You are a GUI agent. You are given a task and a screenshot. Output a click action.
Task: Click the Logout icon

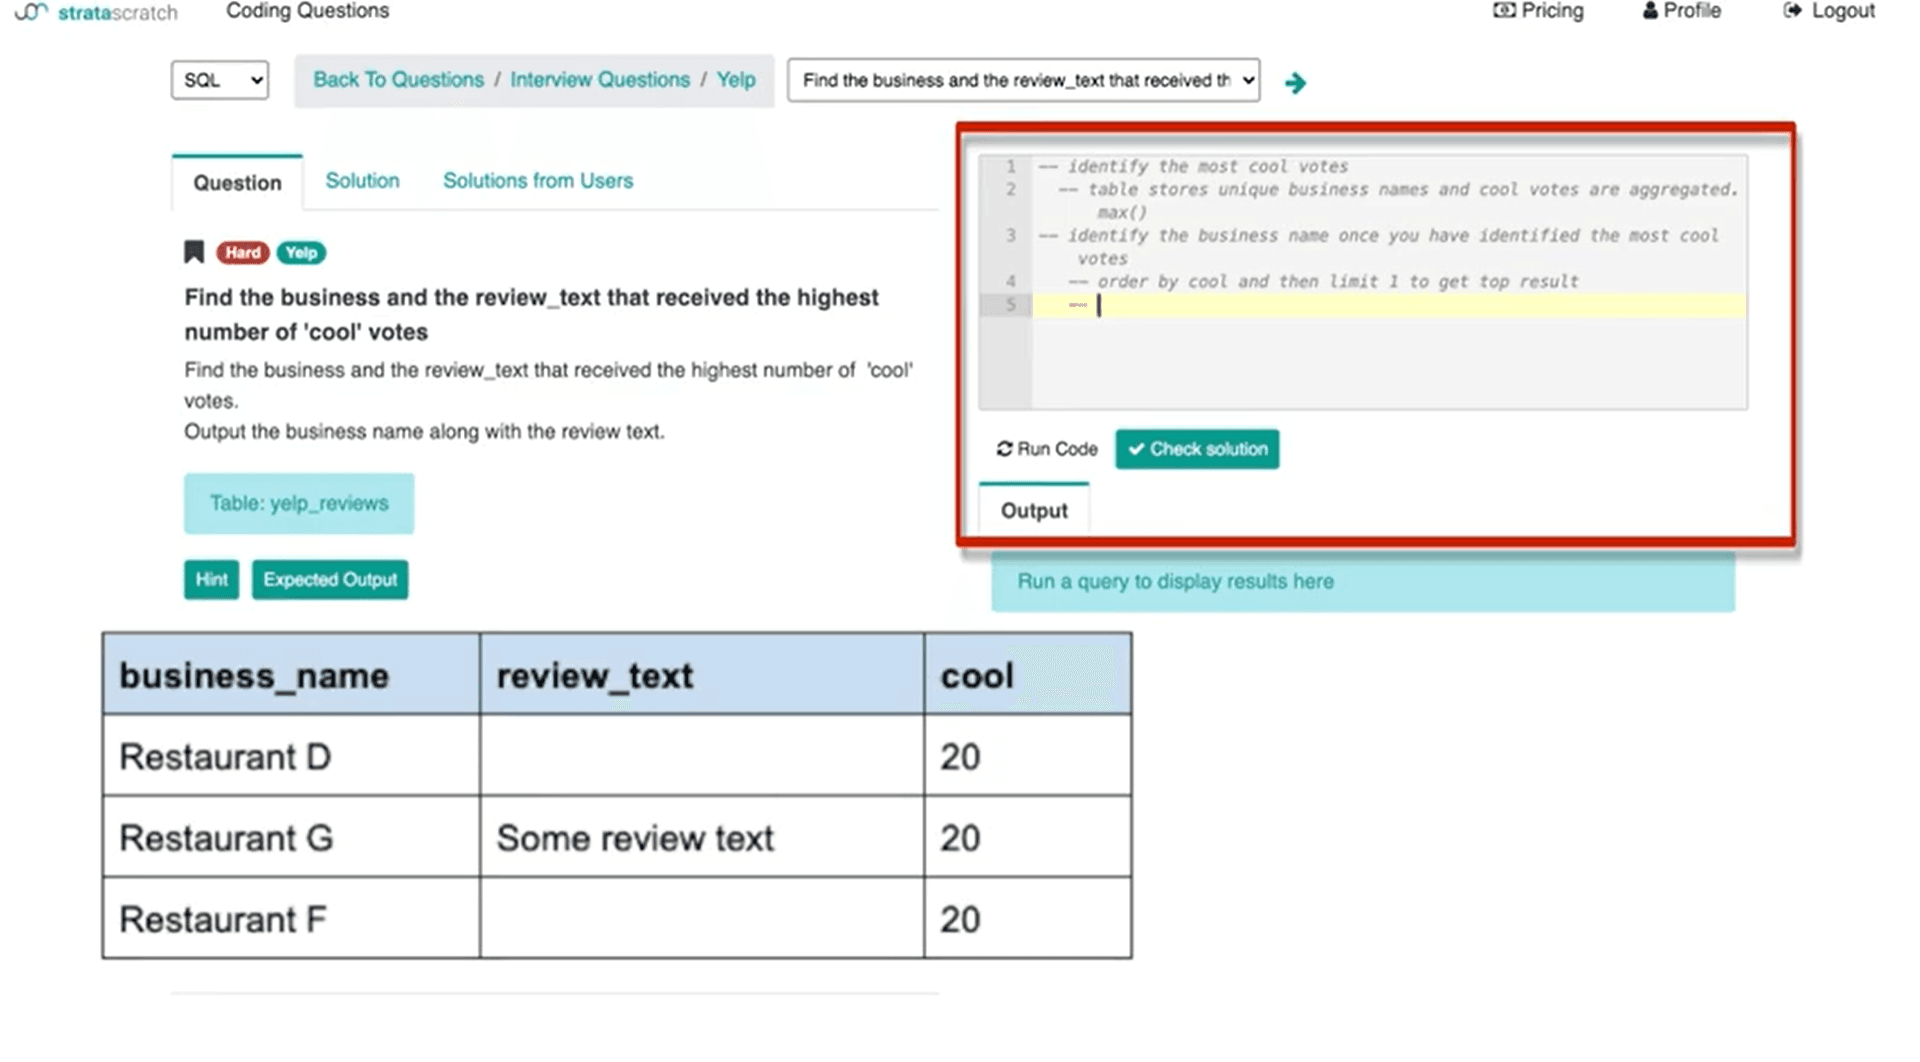click(1793, 10)
